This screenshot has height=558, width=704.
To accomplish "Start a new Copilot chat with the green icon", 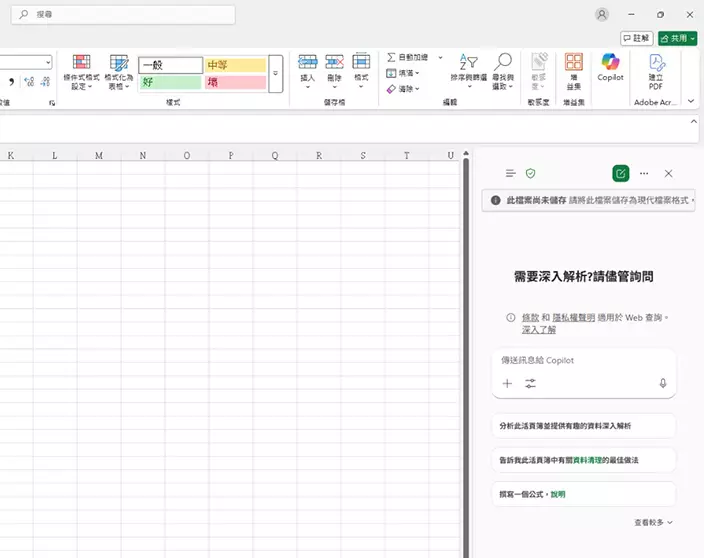I will click(621, 173).
